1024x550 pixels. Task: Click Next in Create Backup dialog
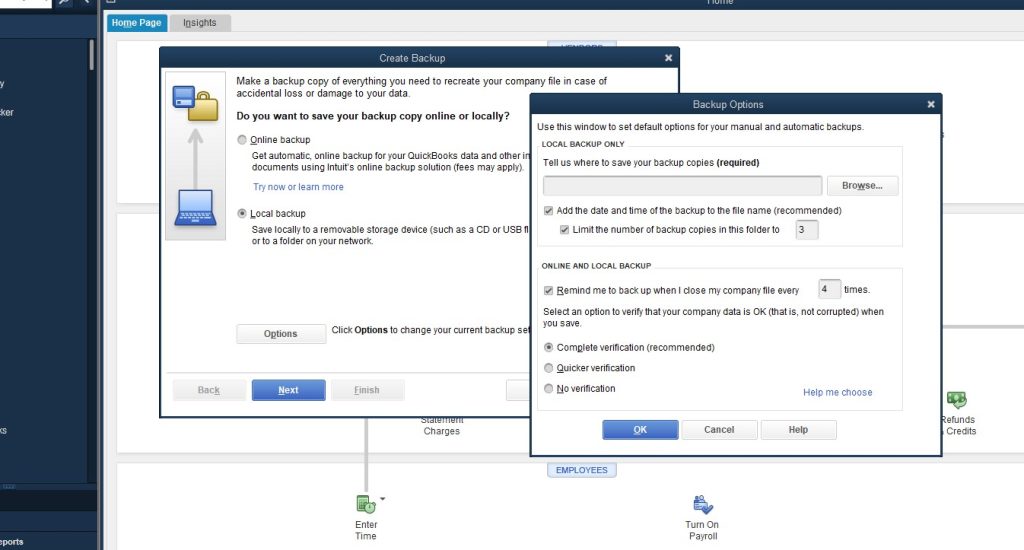[289, 390]
